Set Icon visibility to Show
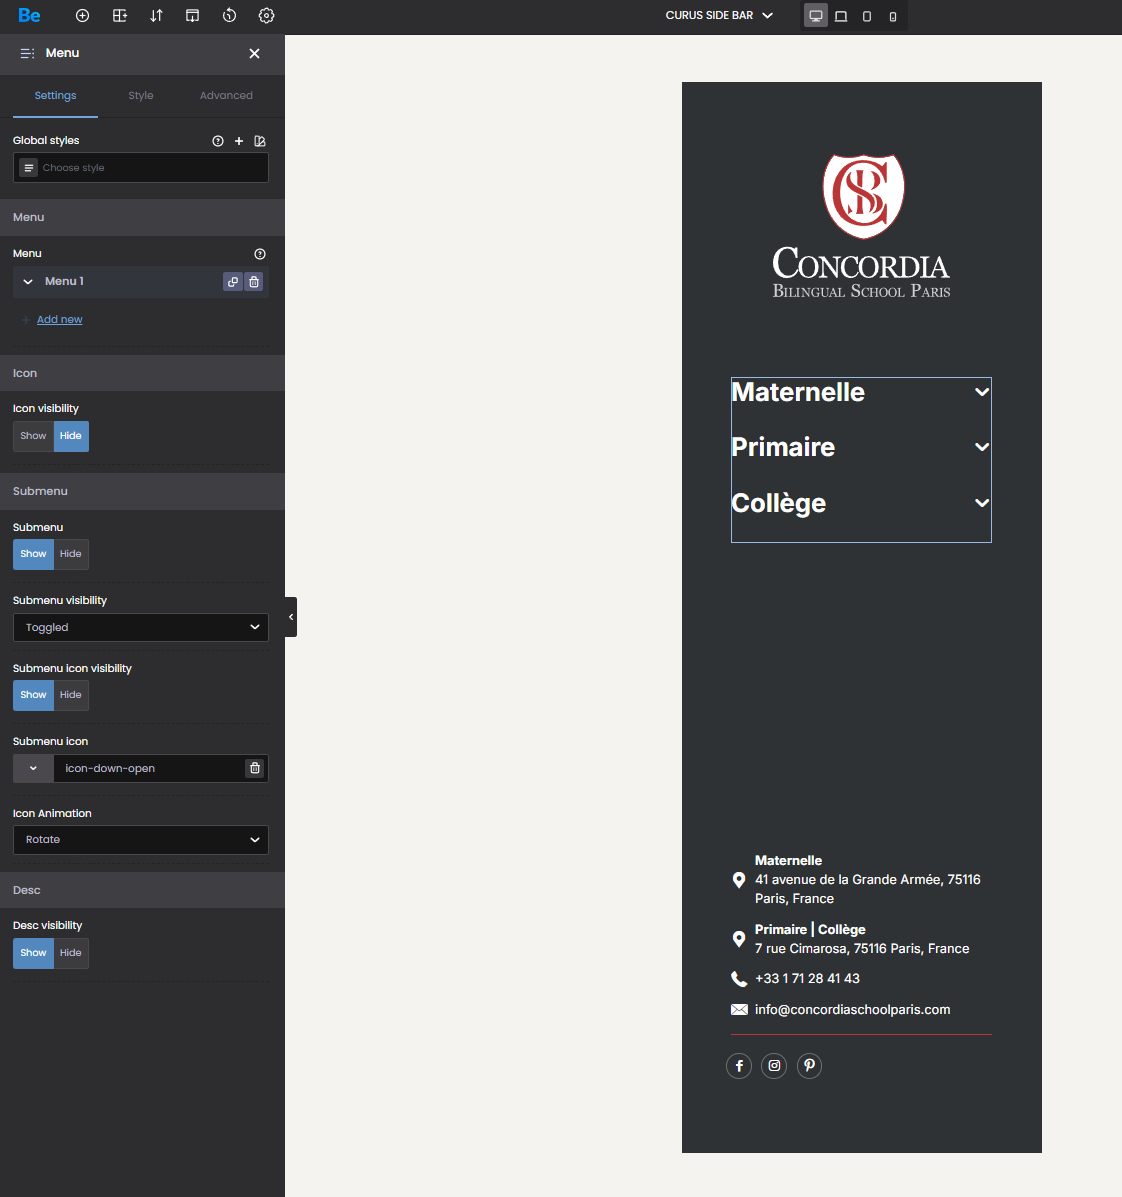The image size is (1122, 1197). coord(34,436)
